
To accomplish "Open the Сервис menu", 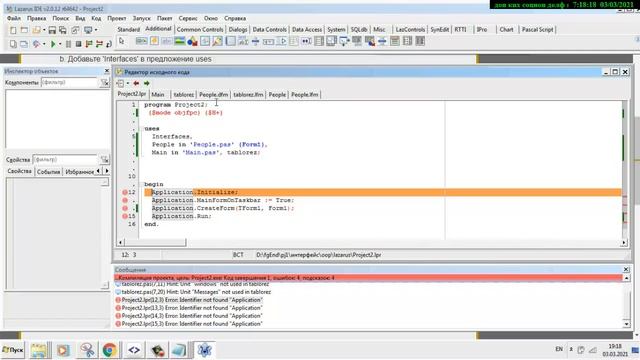I will (x=188, y=18).
